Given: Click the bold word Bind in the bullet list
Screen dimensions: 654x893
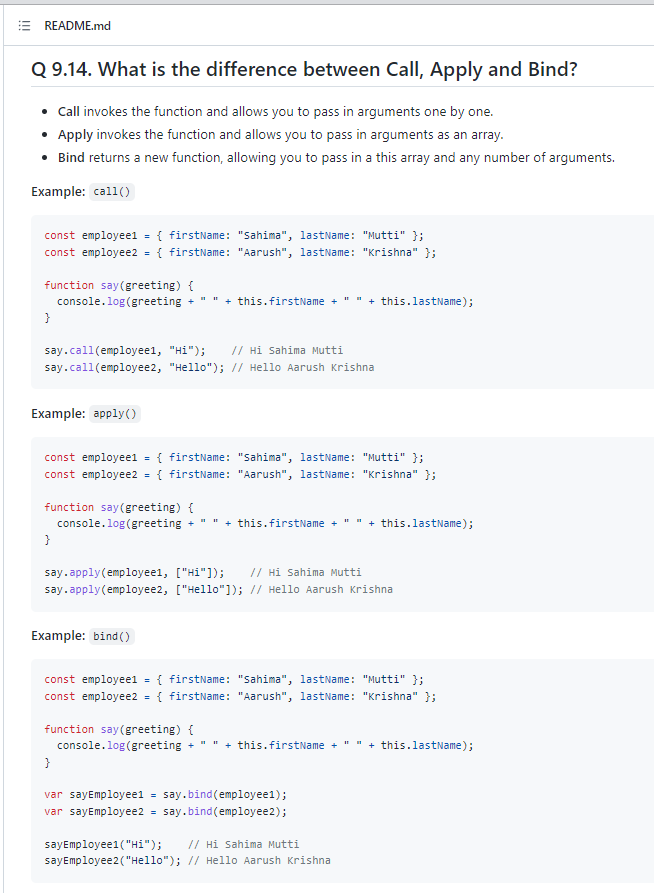Looking at the screenshot, I should (x=71, y=157).
